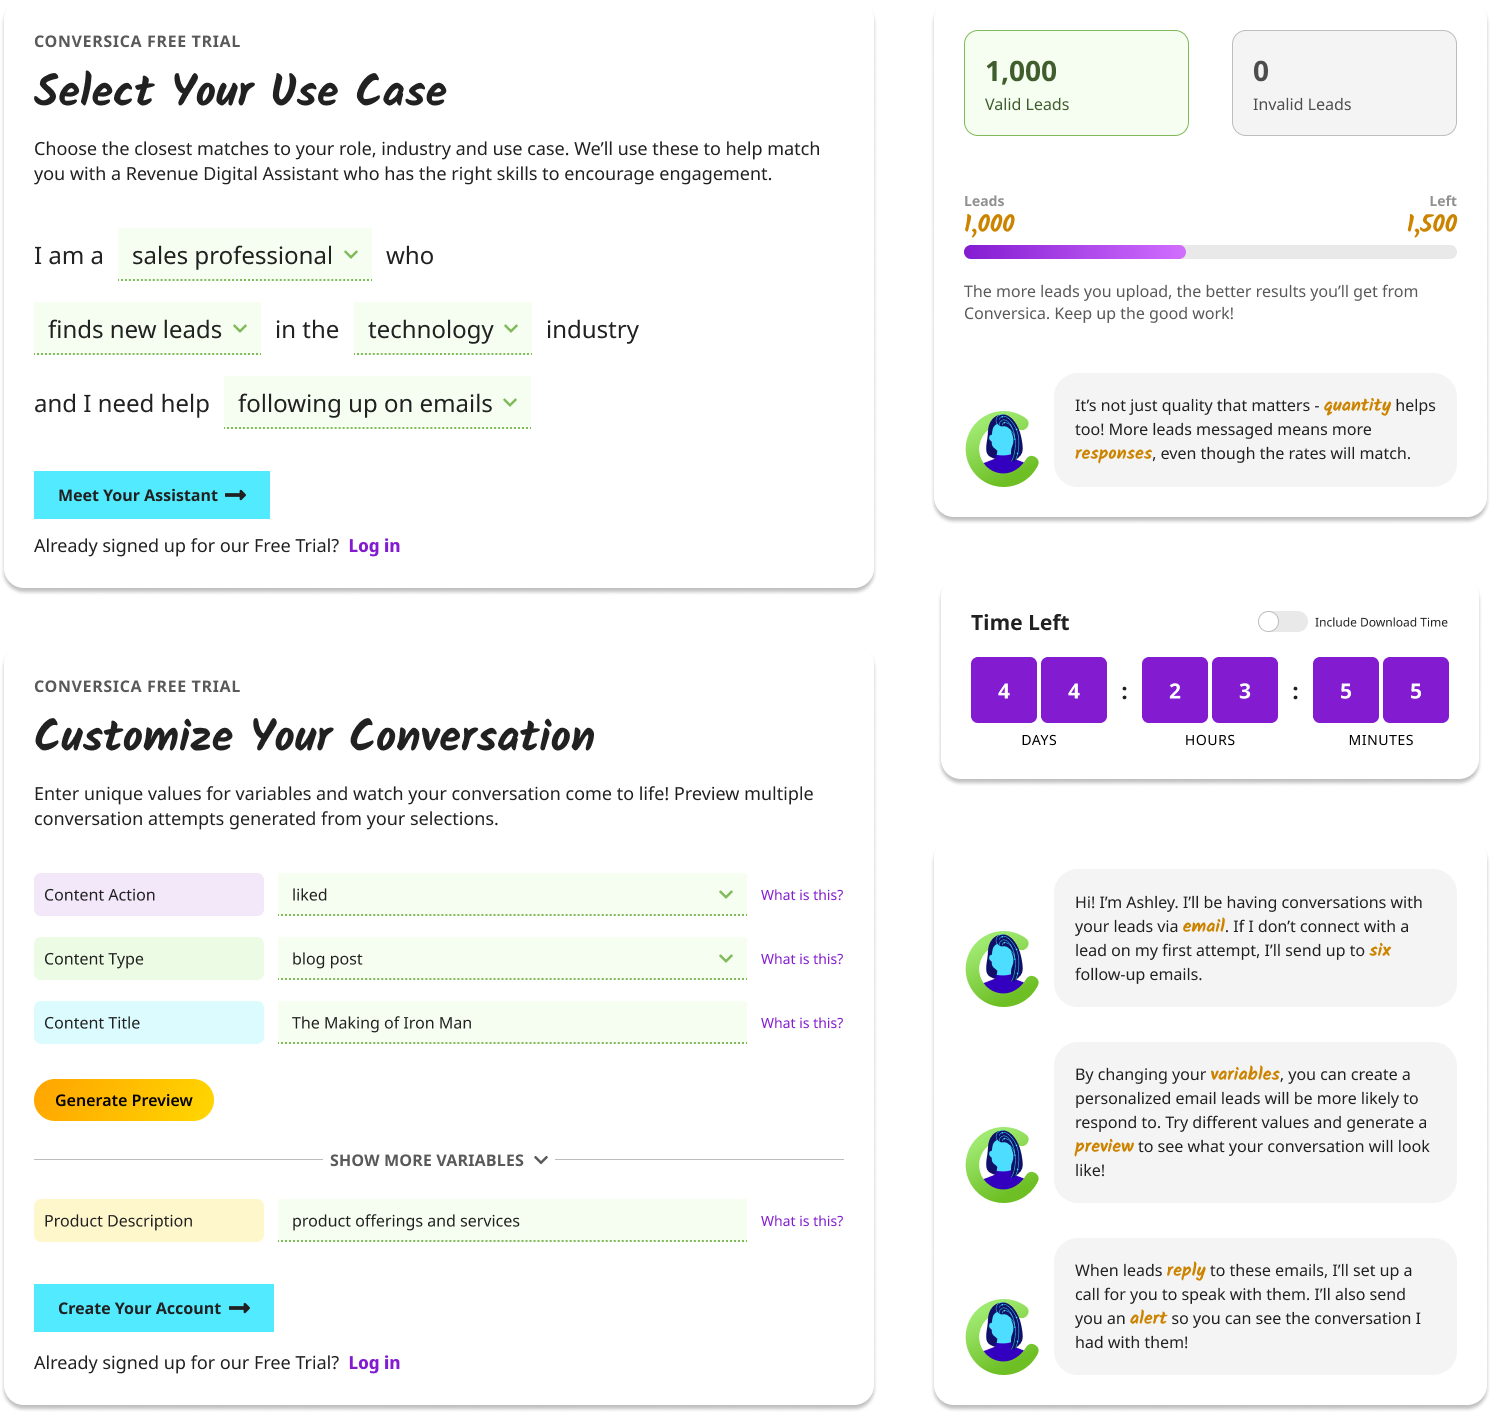
Task: Expand the Content Action liked dropdown
Action: tap(512, 895)
